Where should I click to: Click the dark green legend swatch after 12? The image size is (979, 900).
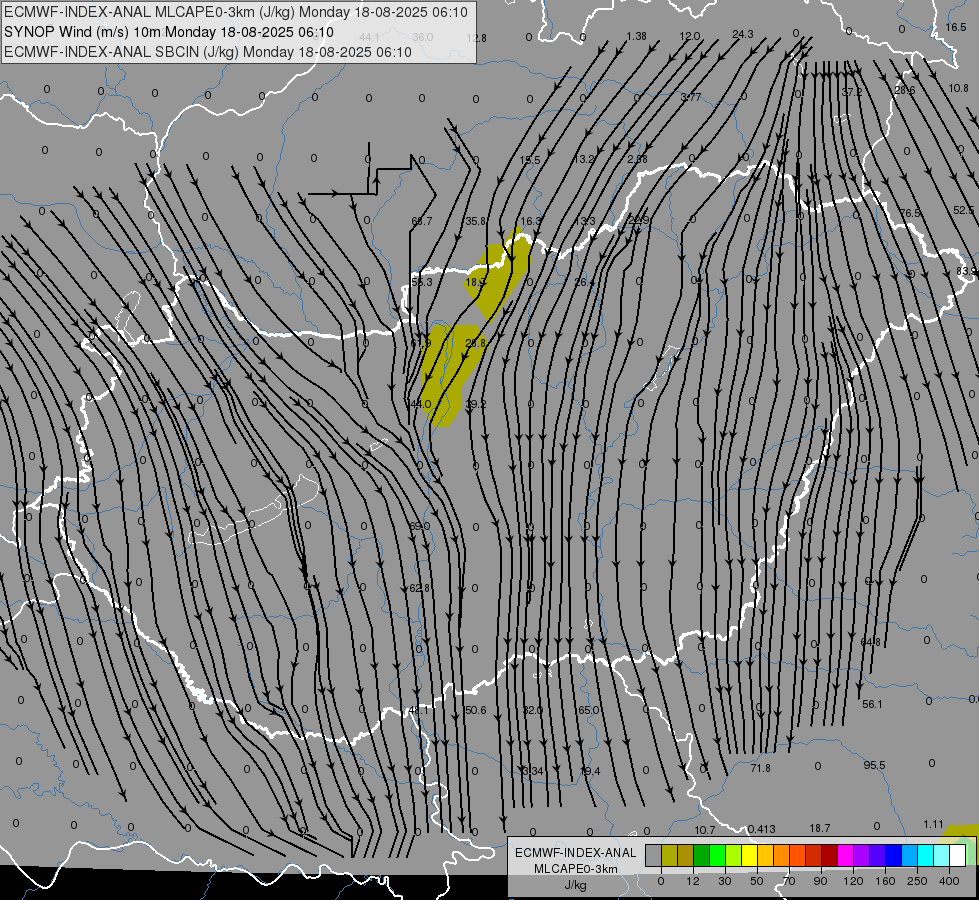click(701, 855)
